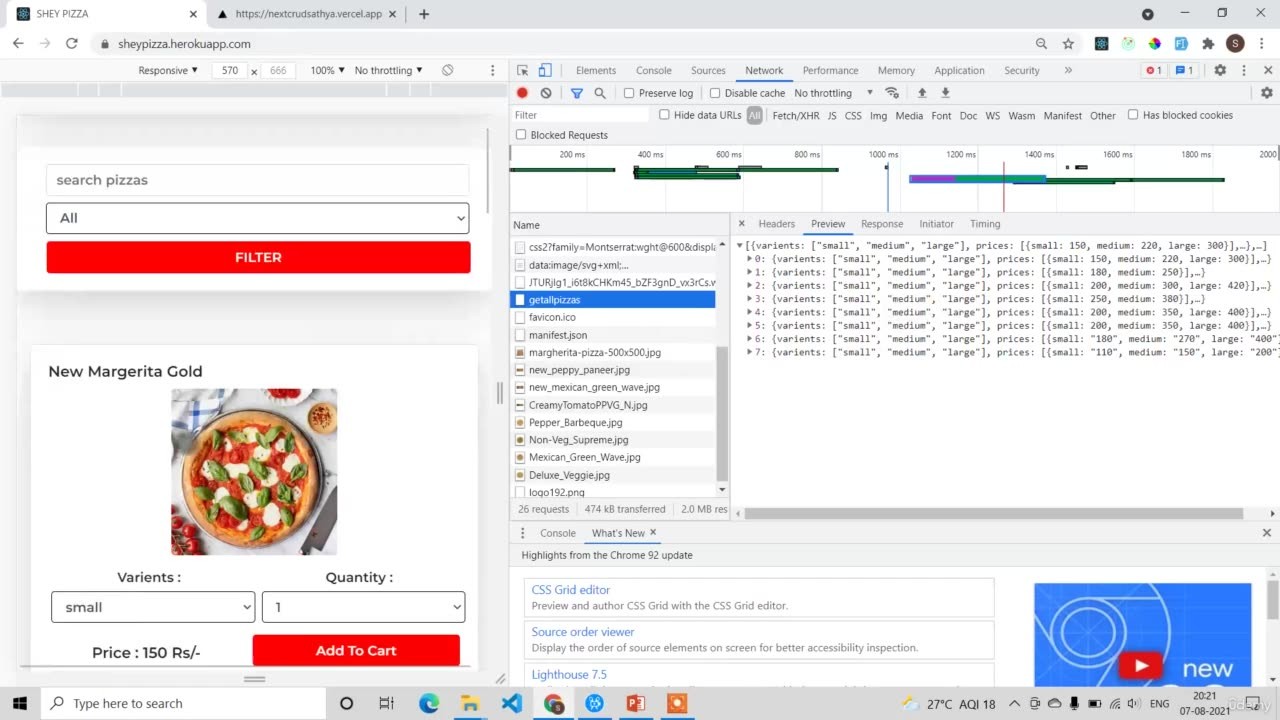This screenshot has width=1280, height=720.
Task: Open the network panel settings gear
Action: pos(1267,93)
